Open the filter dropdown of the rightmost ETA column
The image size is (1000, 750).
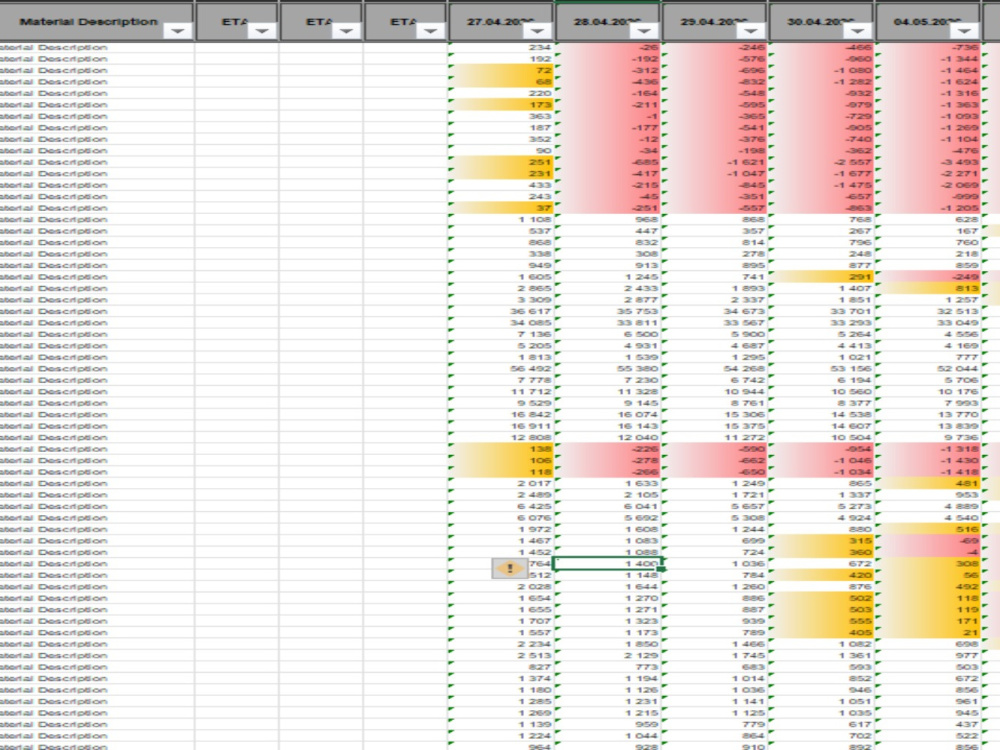(430, 31)
